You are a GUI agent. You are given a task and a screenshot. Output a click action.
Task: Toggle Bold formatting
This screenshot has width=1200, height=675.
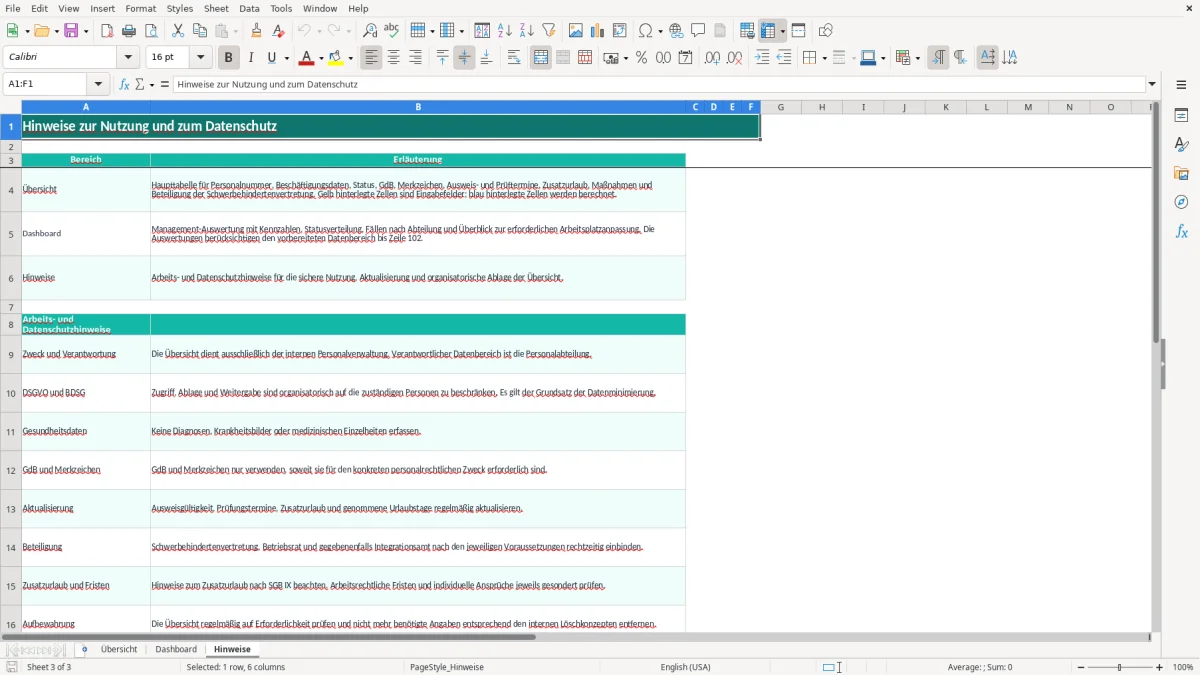pos(229,58)
